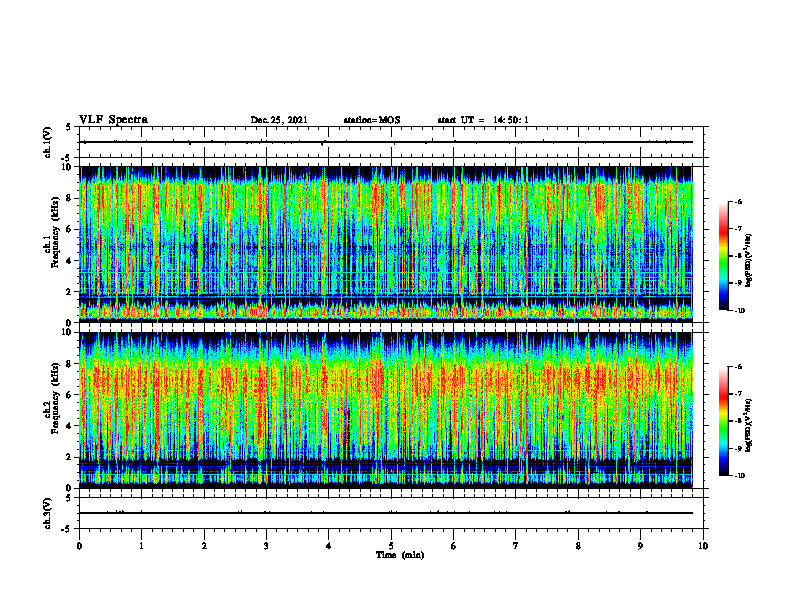Click the "9" tick on time axis
The width and height of the screenshot is (792, 612).
[640, 546]
